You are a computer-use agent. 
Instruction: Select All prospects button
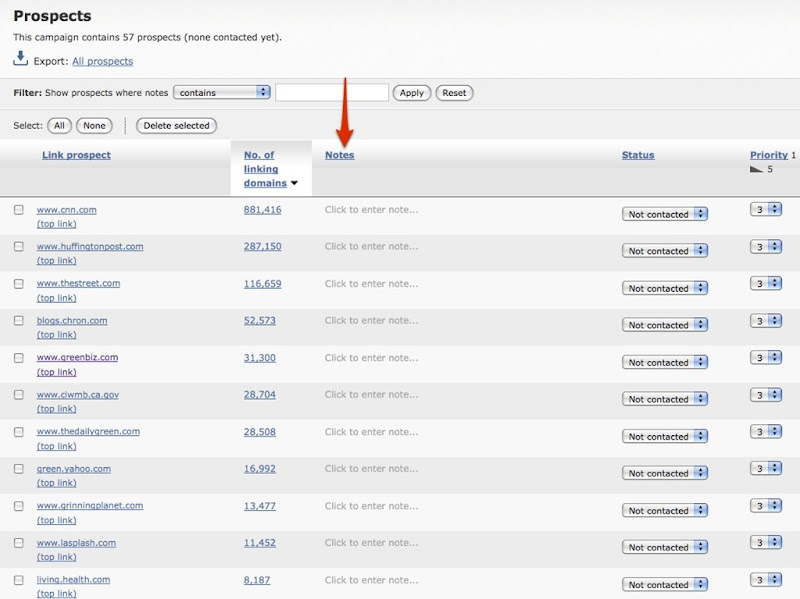60,126
